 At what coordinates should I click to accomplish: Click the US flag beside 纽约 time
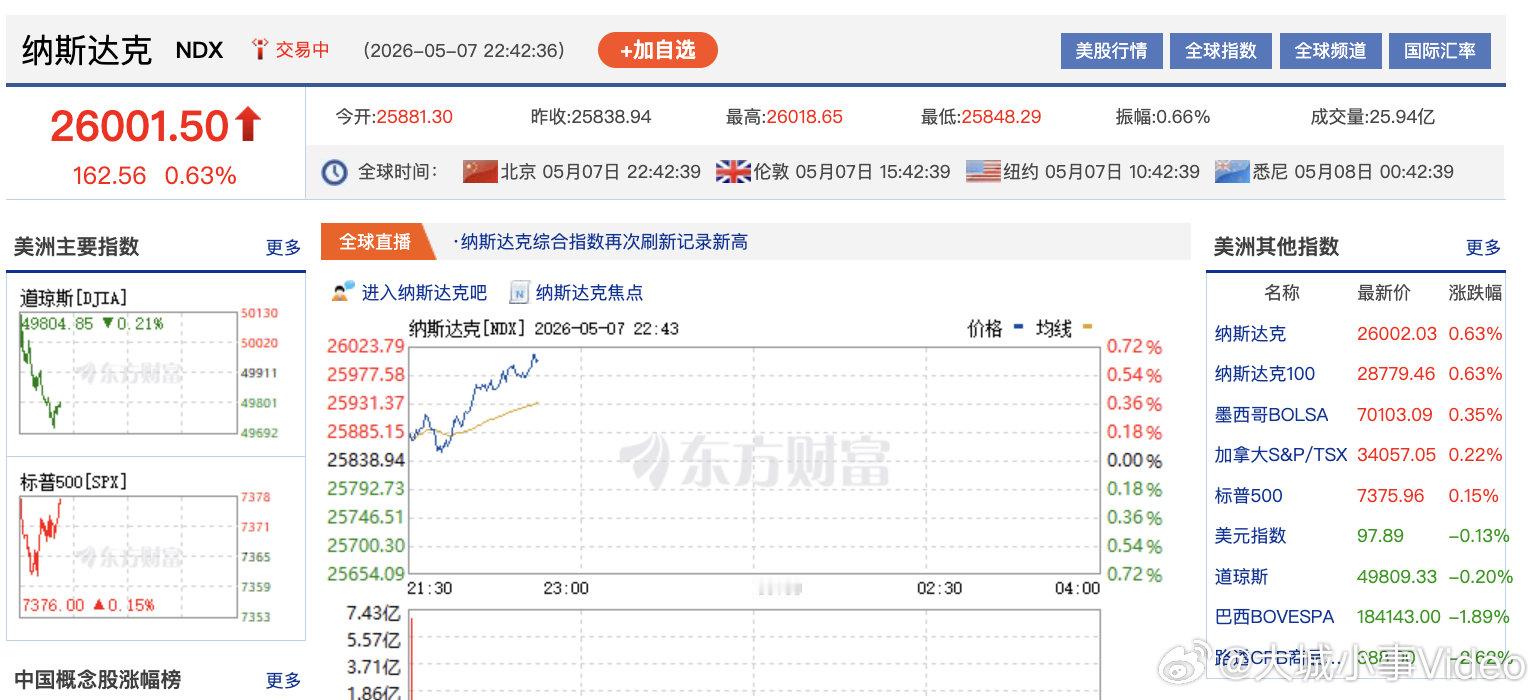click(983, 171)
